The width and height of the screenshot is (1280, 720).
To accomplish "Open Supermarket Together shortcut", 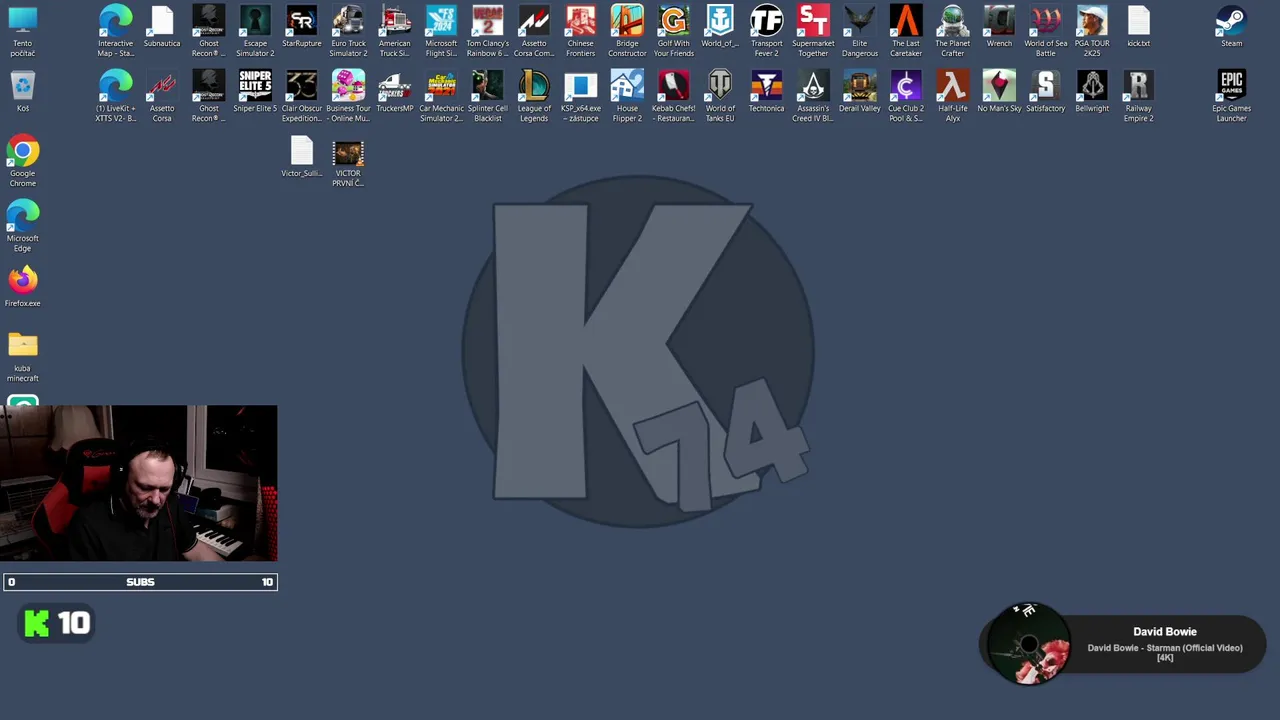I will tap(813, 31).
